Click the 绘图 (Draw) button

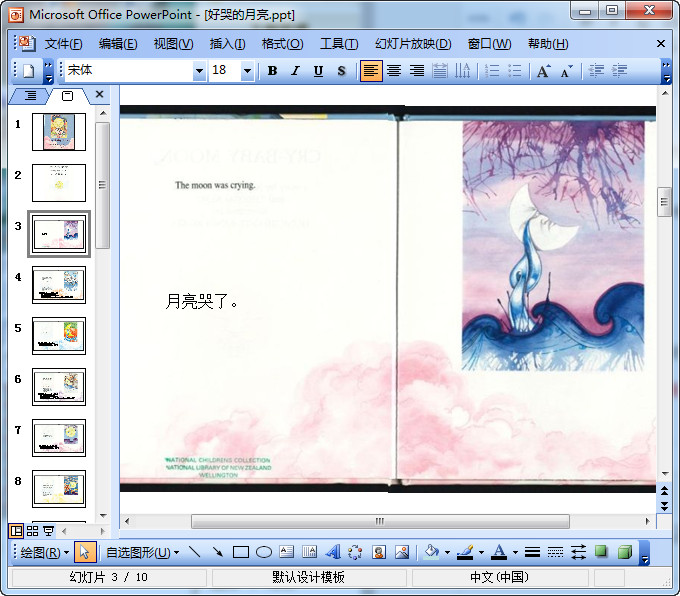[x=45, y=552]
